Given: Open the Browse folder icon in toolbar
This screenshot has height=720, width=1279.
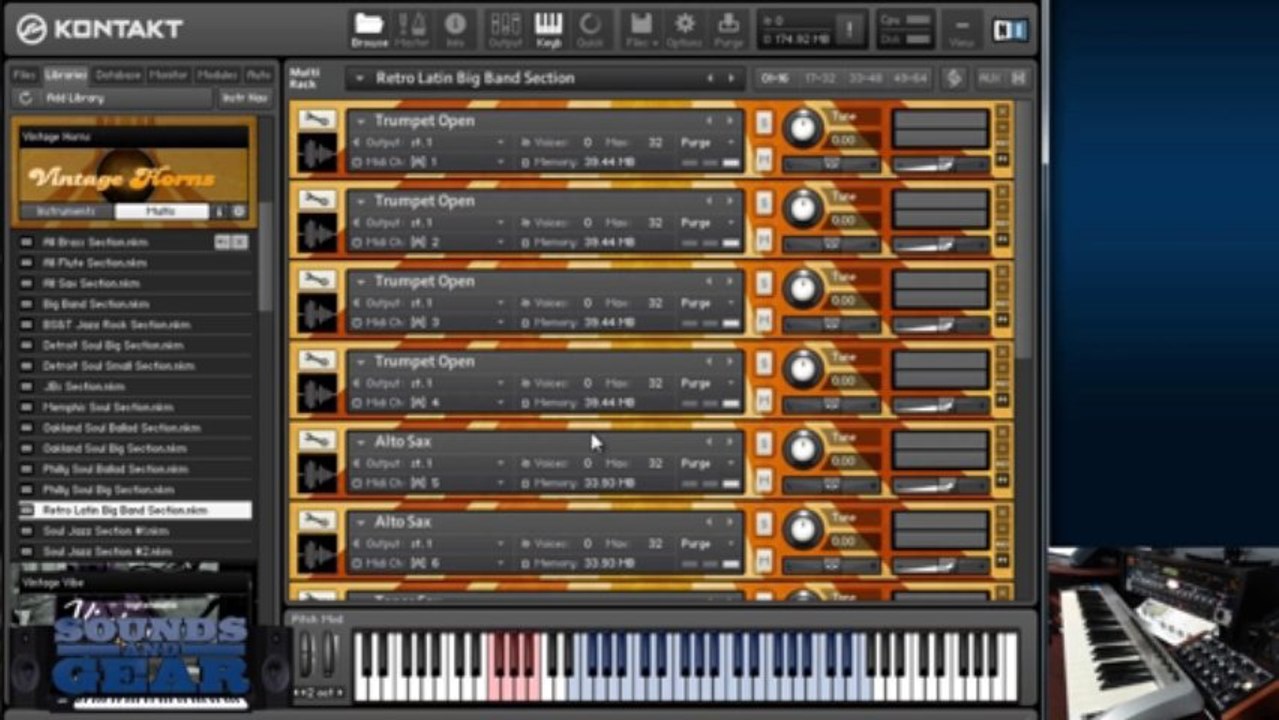Looking at the screenshot, I should pos(370,29).
